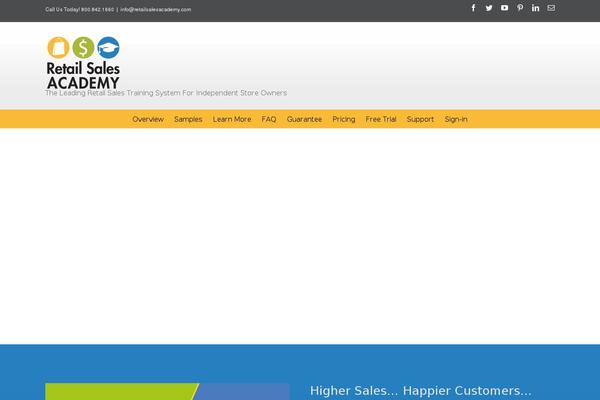The width and height of the screenshot is (600, 400).
Task: Click the Leading Retail Sales Training tagline
Action: point(166,93)
